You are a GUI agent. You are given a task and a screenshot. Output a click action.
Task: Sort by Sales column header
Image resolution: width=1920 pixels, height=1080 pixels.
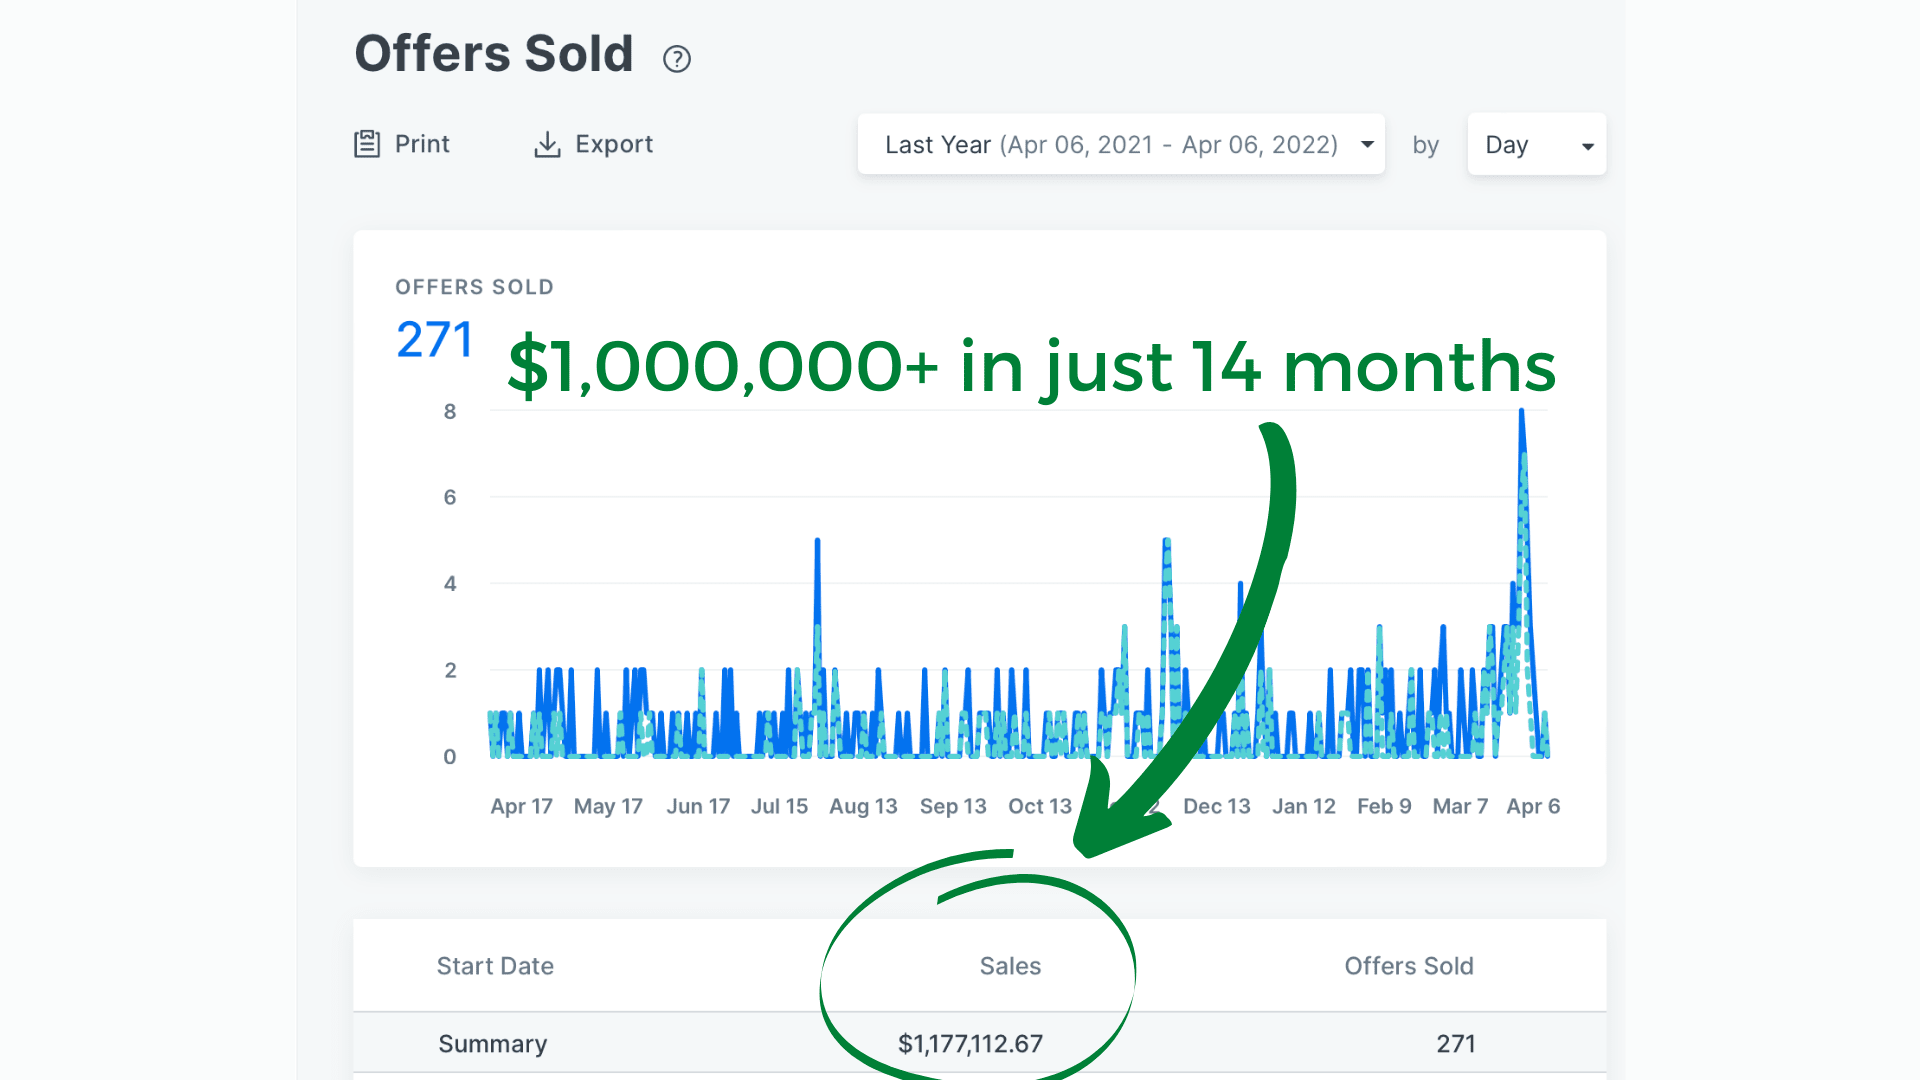[x=1010, y=966]
